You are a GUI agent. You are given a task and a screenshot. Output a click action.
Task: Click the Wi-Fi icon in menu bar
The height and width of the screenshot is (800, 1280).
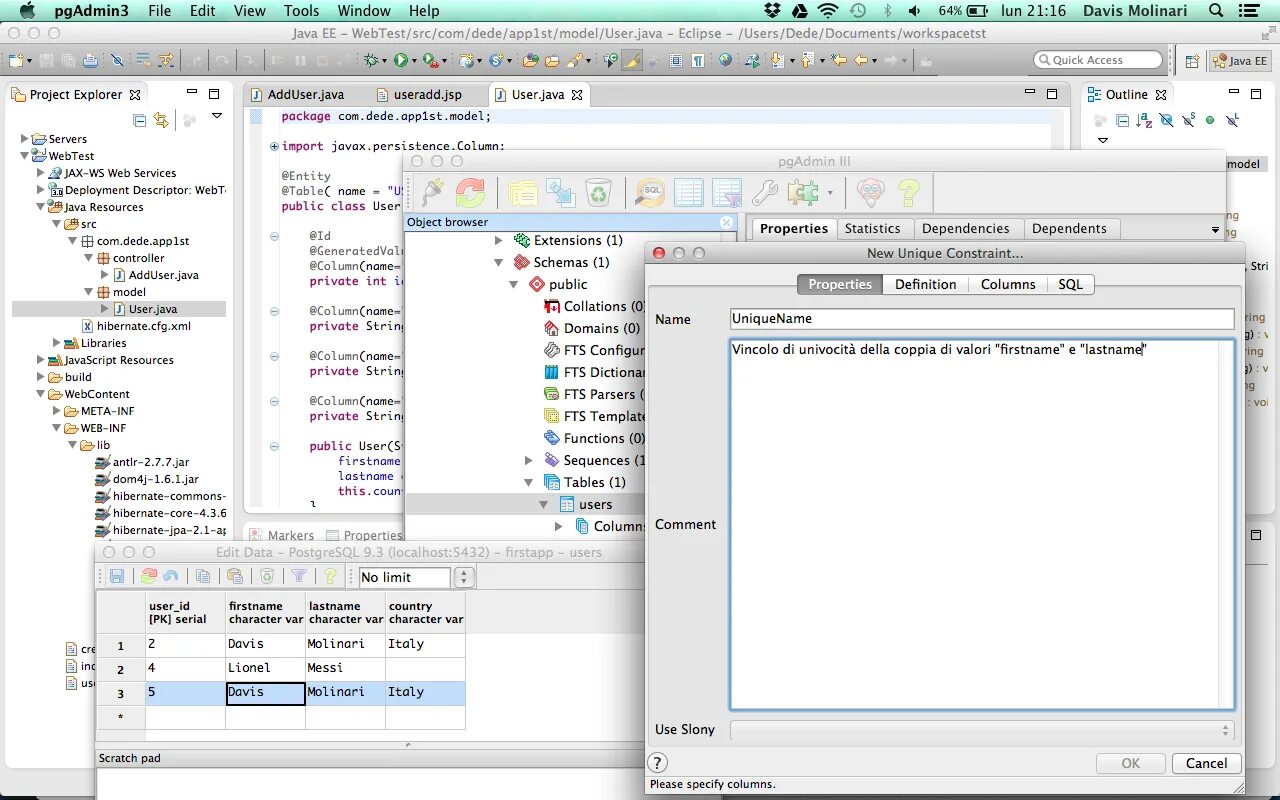(827, 11)
